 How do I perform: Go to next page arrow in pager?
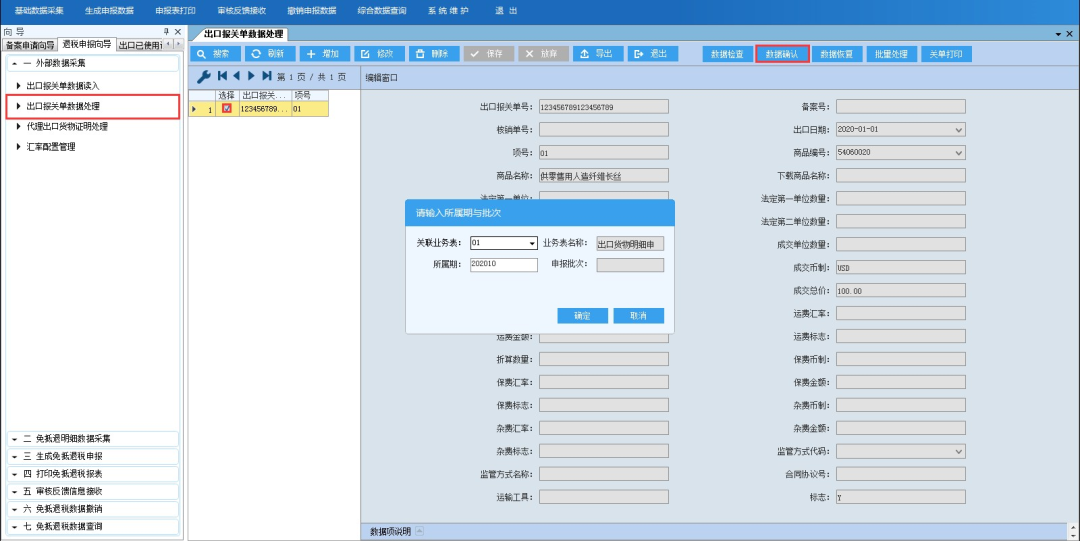tap(251, 76)
